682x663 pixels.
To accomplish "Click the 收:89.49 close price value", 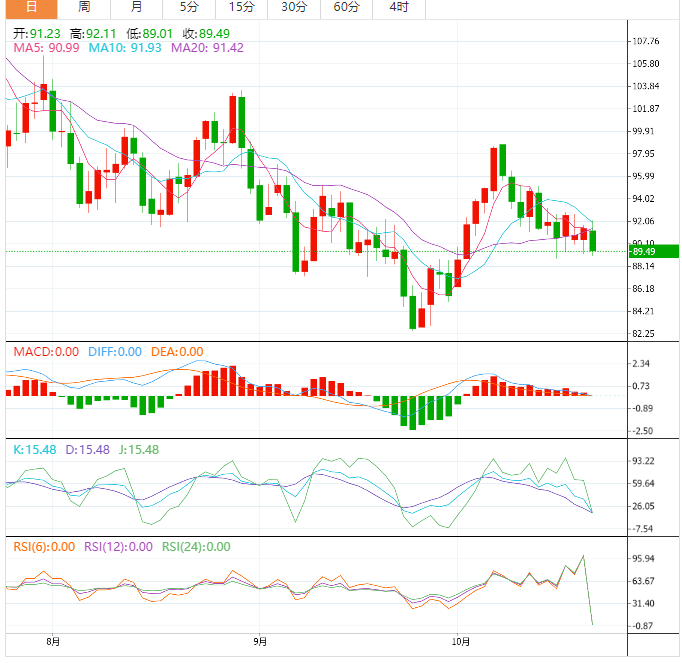I will (x=206, y=33).
